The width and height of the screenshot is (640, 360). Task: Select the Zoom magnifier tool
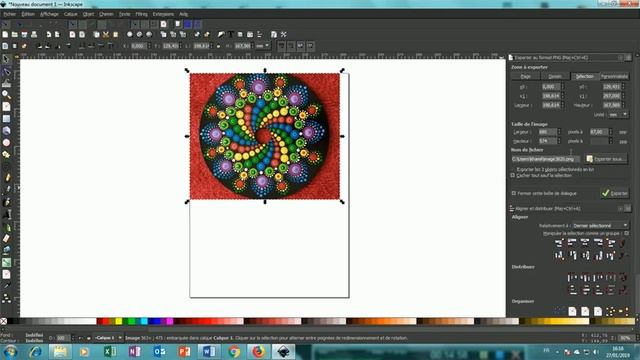[6, 95]
